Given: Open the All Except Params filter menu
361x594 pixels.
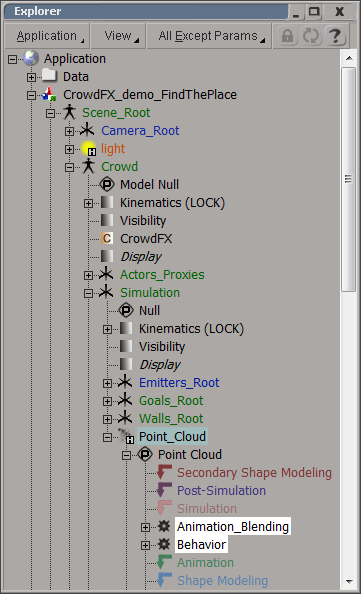Looking at the screenshot, I should pyautogui.click(x=209, y=36).
